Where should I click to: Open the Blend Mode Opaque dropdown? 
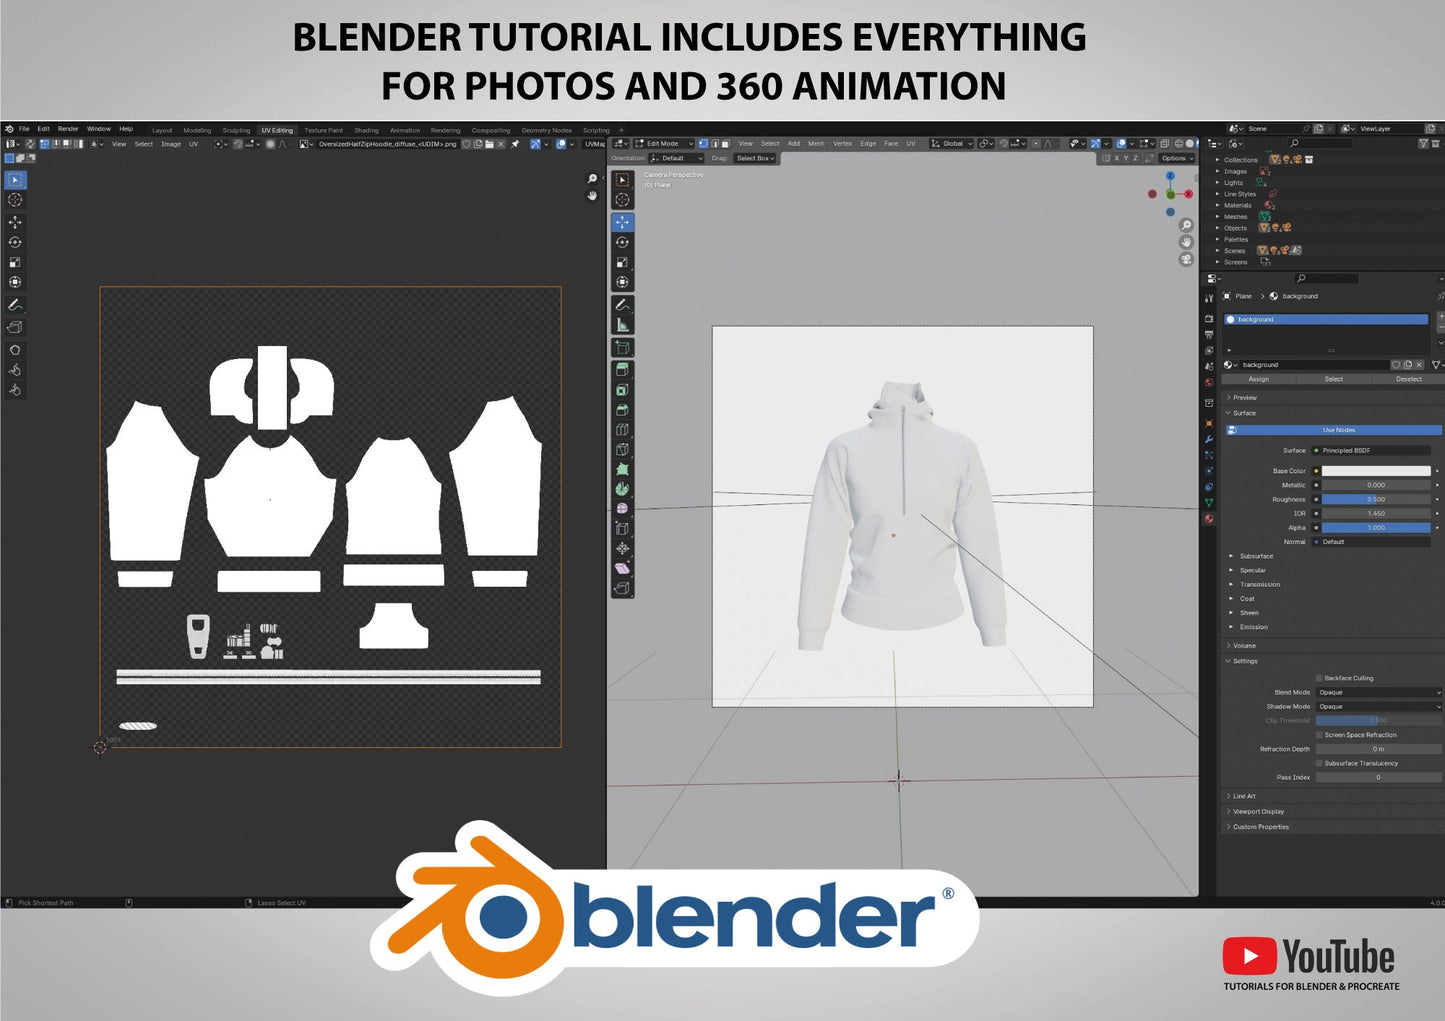tap(1379, 692)
